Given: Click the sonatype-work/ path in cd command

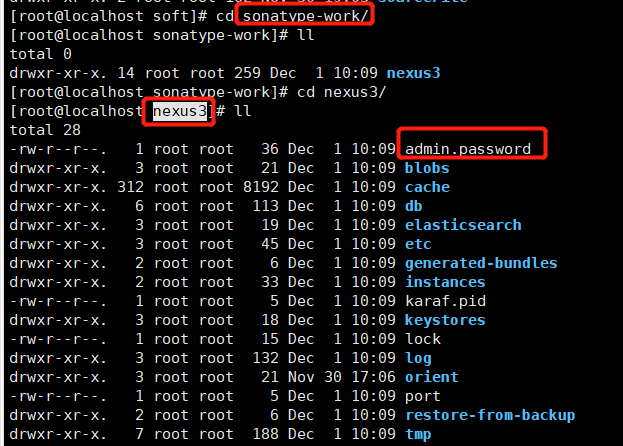Looking at the screenshot, I should pyautogui.click(x=306, y=16).
